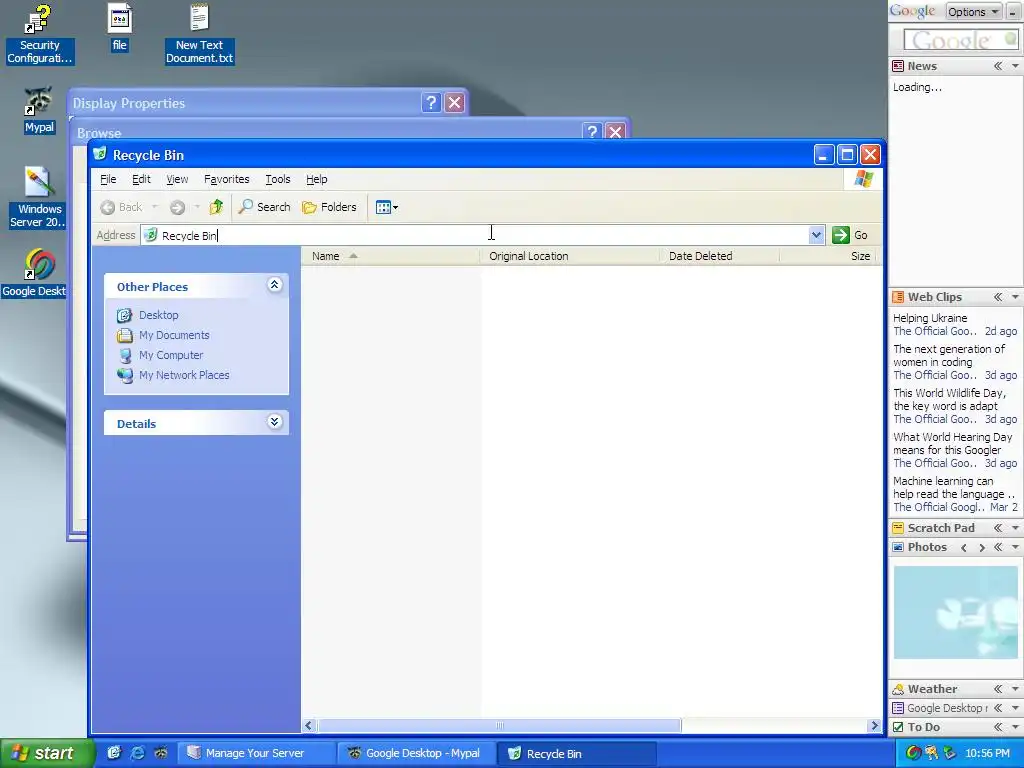Open the Forward history dropdown arrow
Viewport: 1024px width, 768px height.
point(197,207)
